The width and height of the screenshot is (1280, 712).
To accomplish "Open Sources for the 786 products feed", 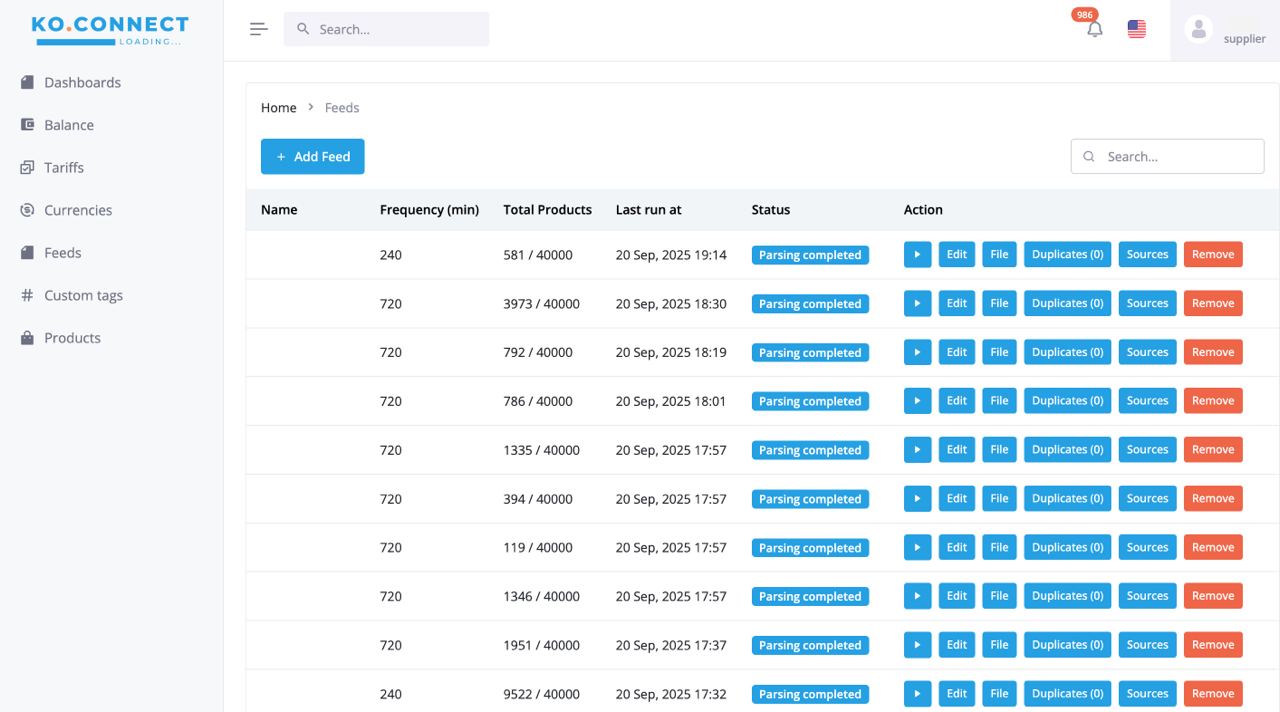I will [1147, 401].
